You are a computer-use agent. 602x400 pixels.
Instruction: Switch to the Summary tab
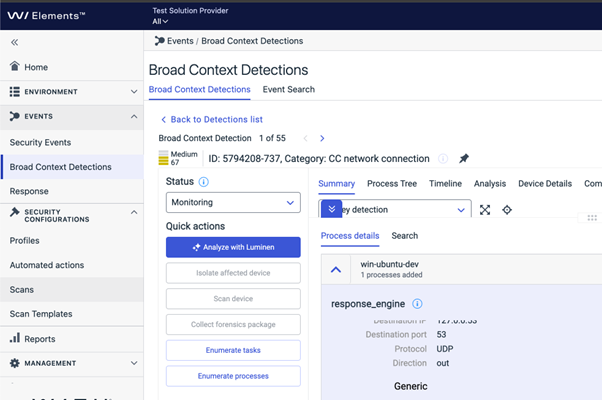[x=336, y=184]
